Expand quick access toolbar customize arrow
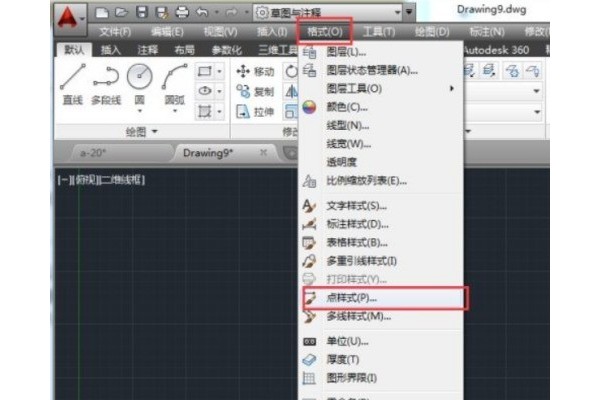This screenshot has width=600, height=400. pyautogui.click(x=409, y=12)
